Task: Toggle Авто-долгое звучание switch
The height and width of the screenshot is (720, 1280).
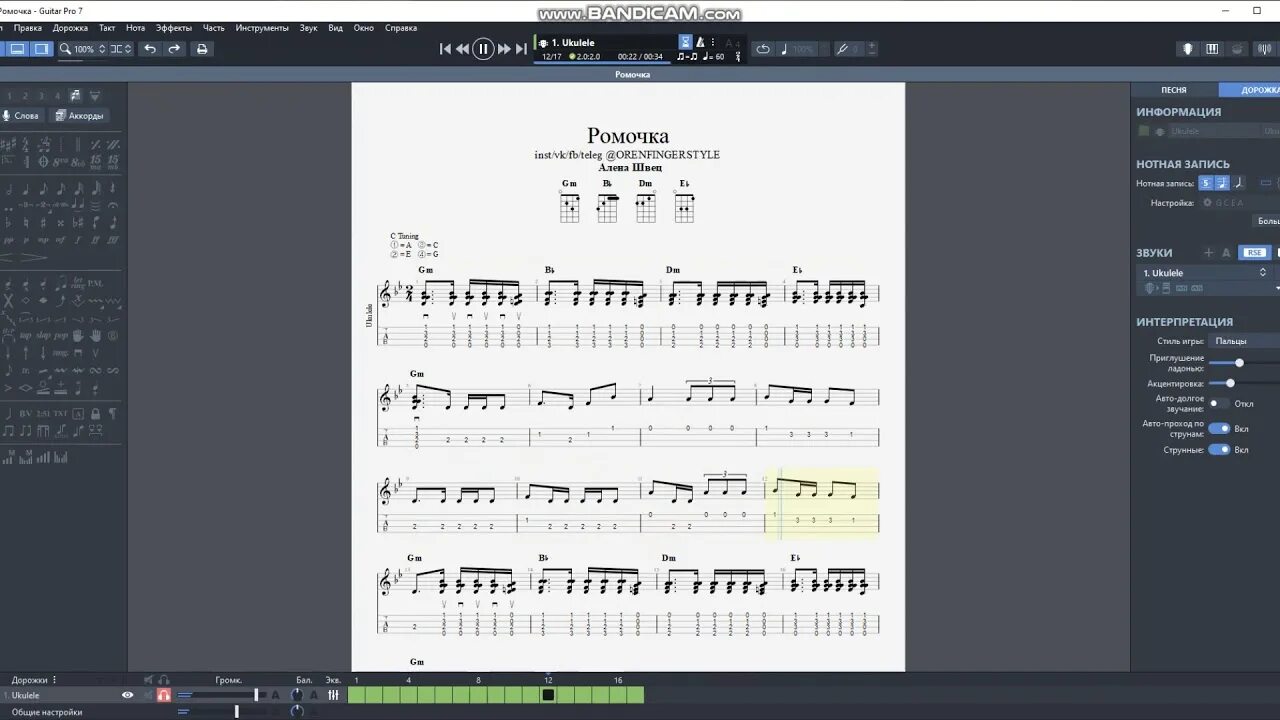Action: click(1219, 404)
